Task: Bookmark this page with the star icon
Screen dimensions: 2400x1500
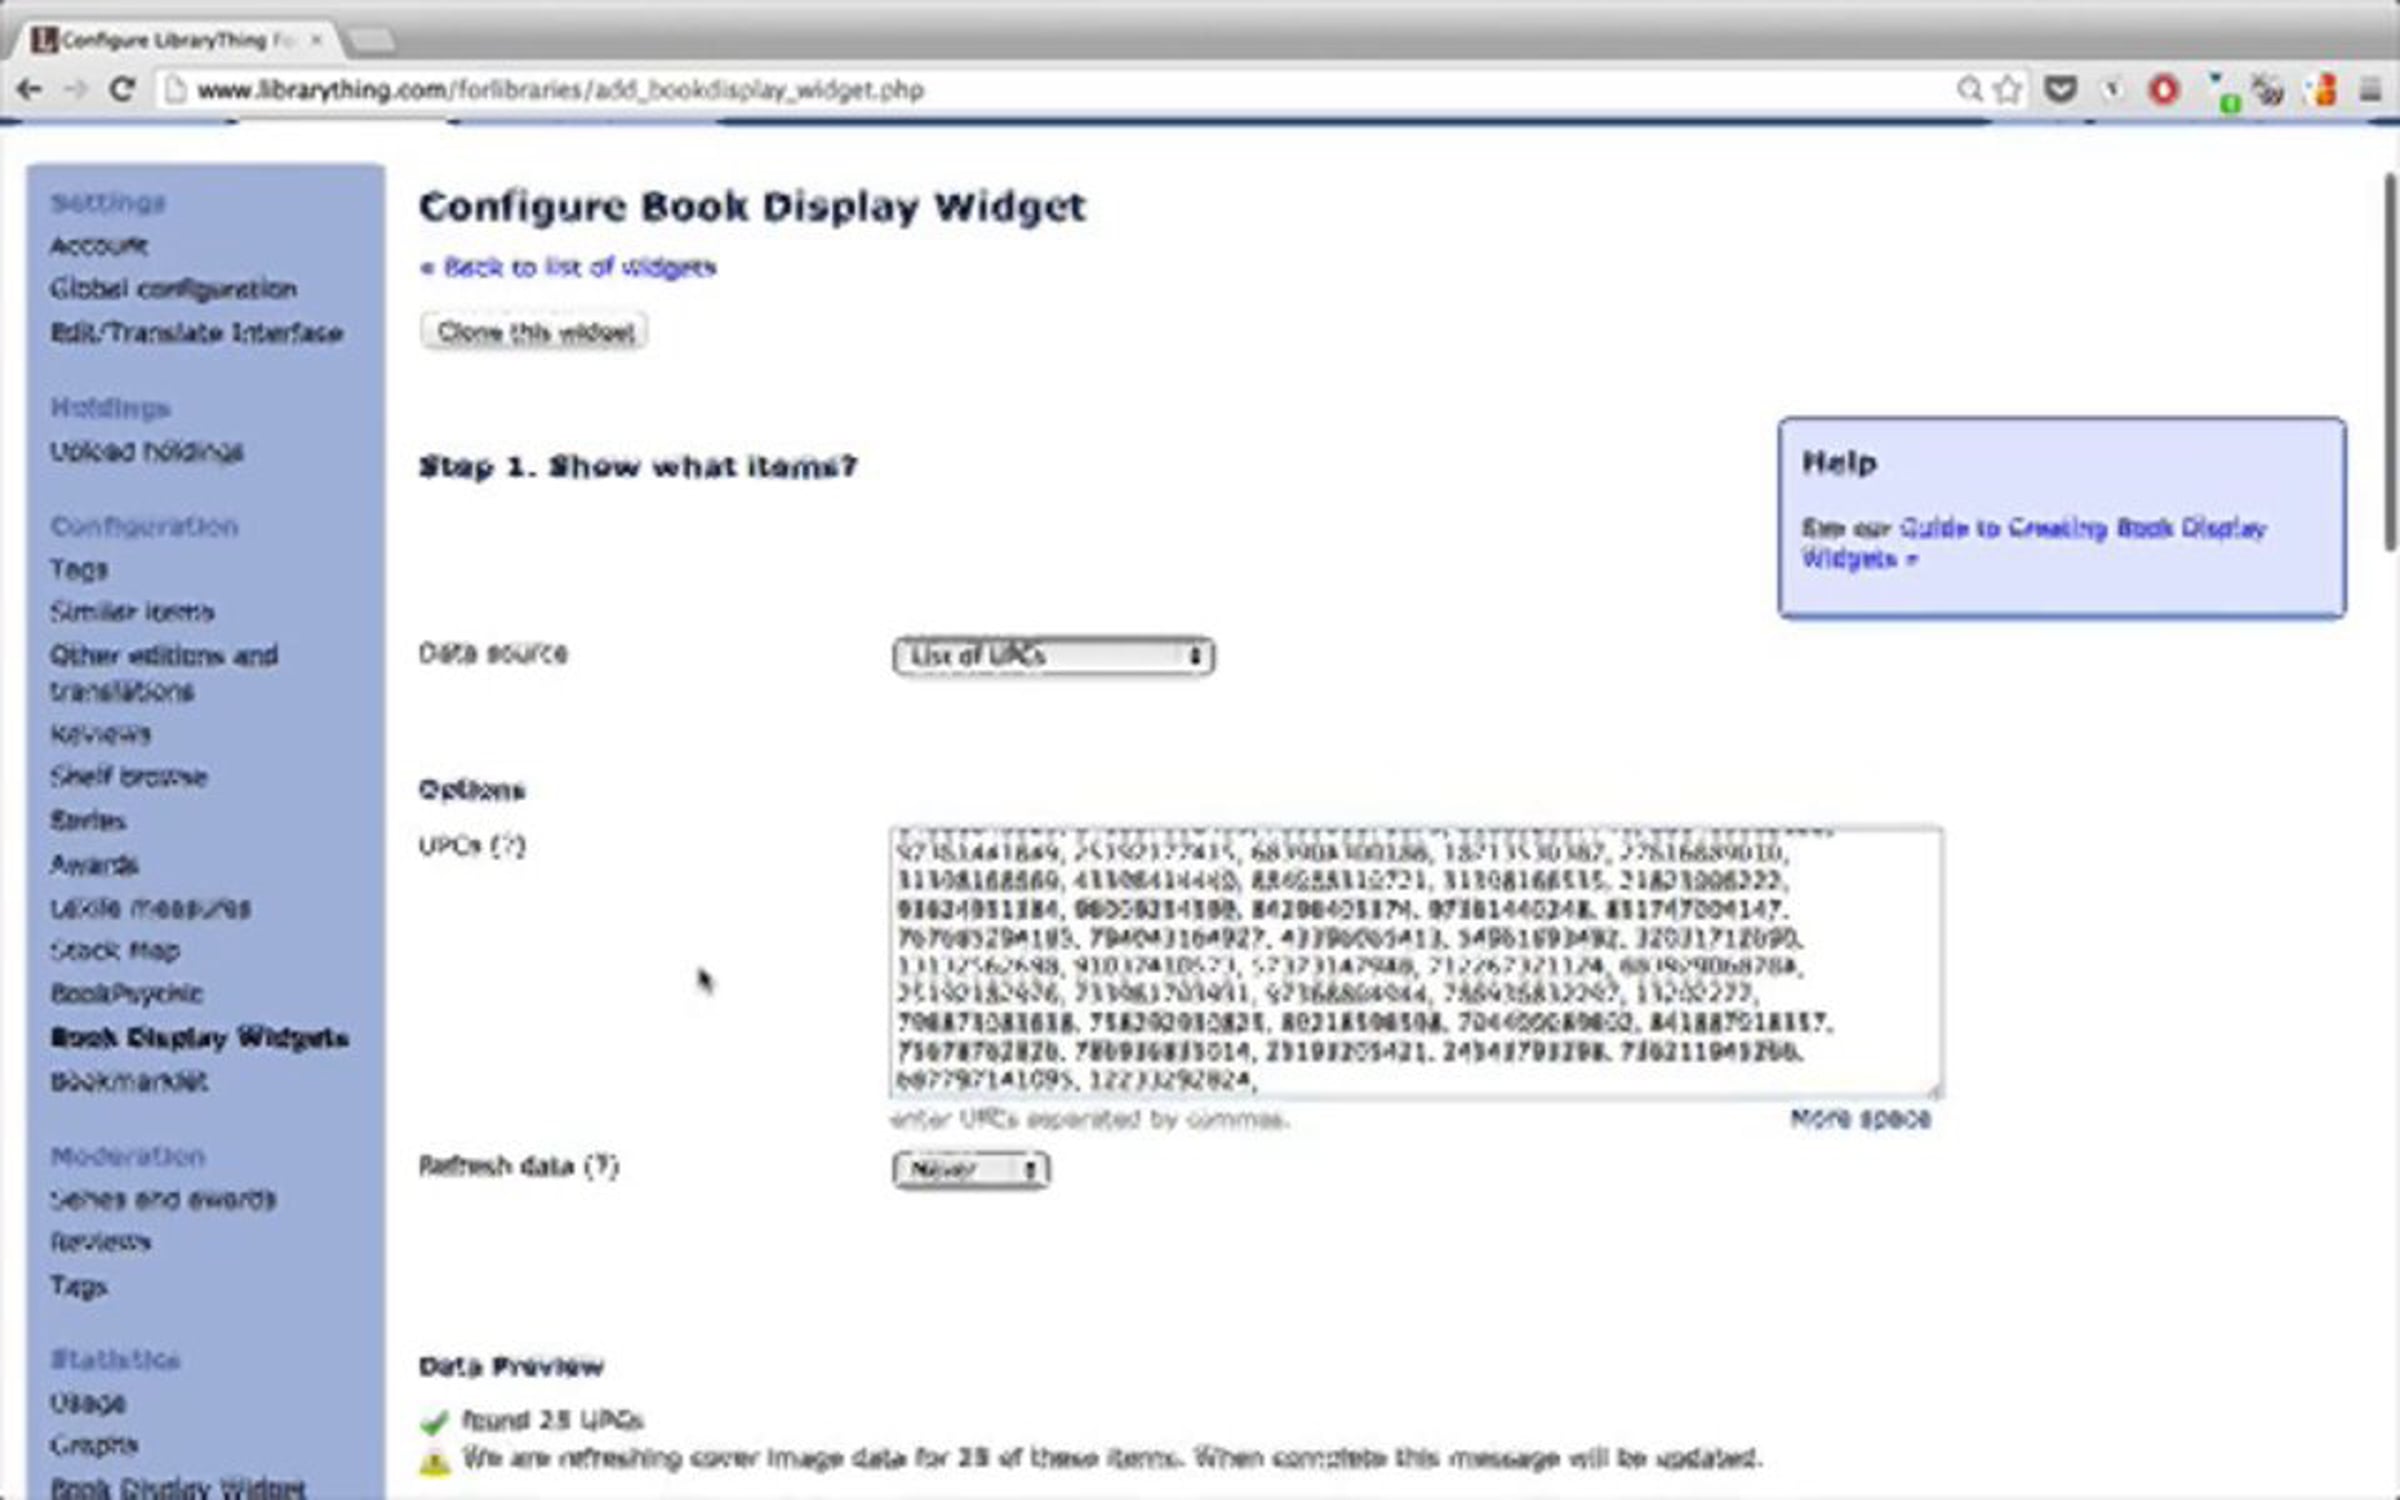Action: coord(2008,90)
